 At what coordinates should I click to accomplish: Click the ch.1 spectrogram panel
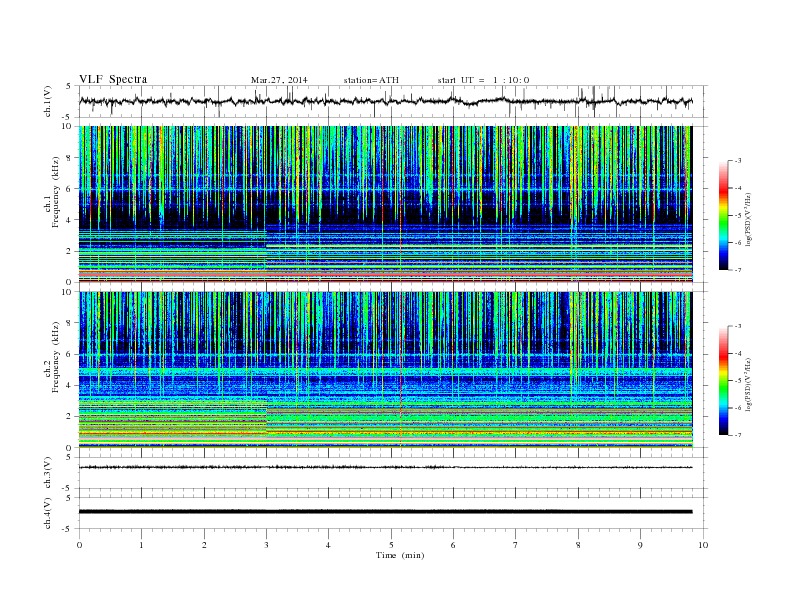tap(386, 204)
